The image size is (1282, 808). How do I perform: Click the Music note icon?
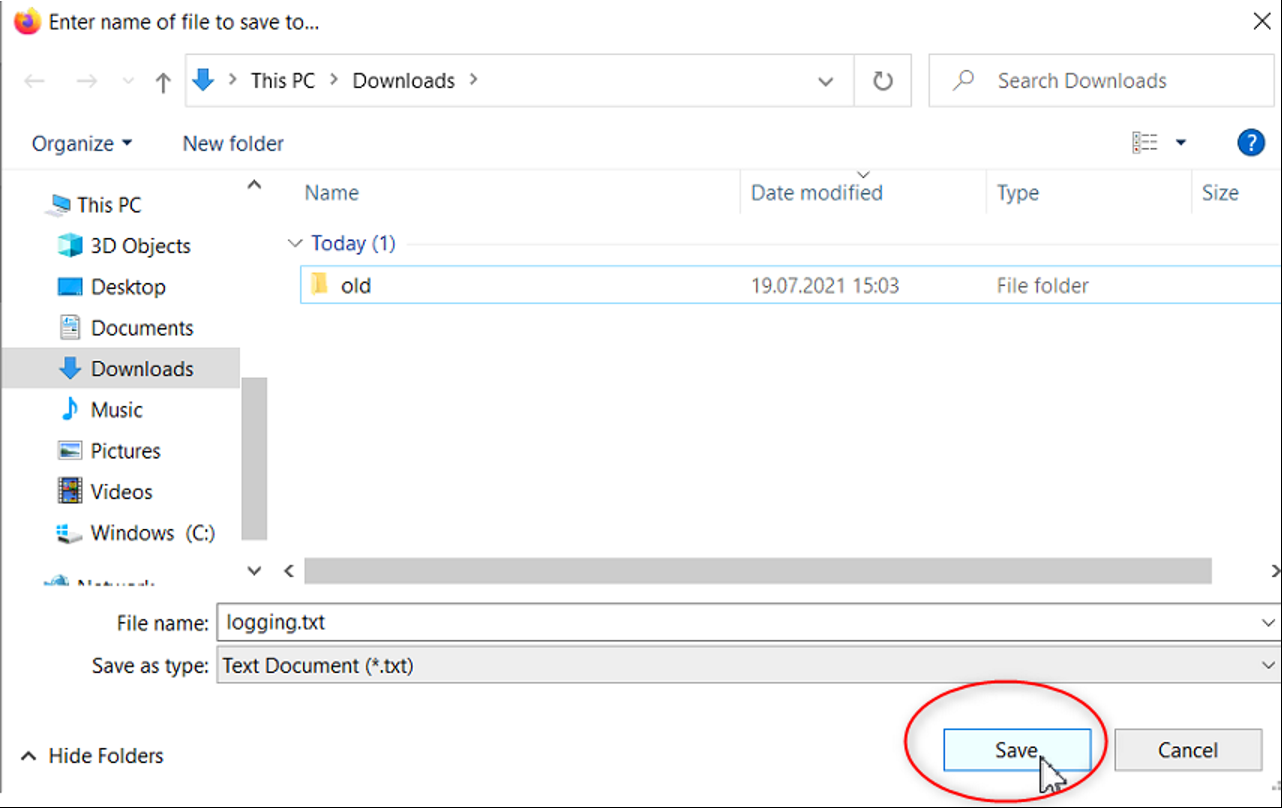[70, 409]
